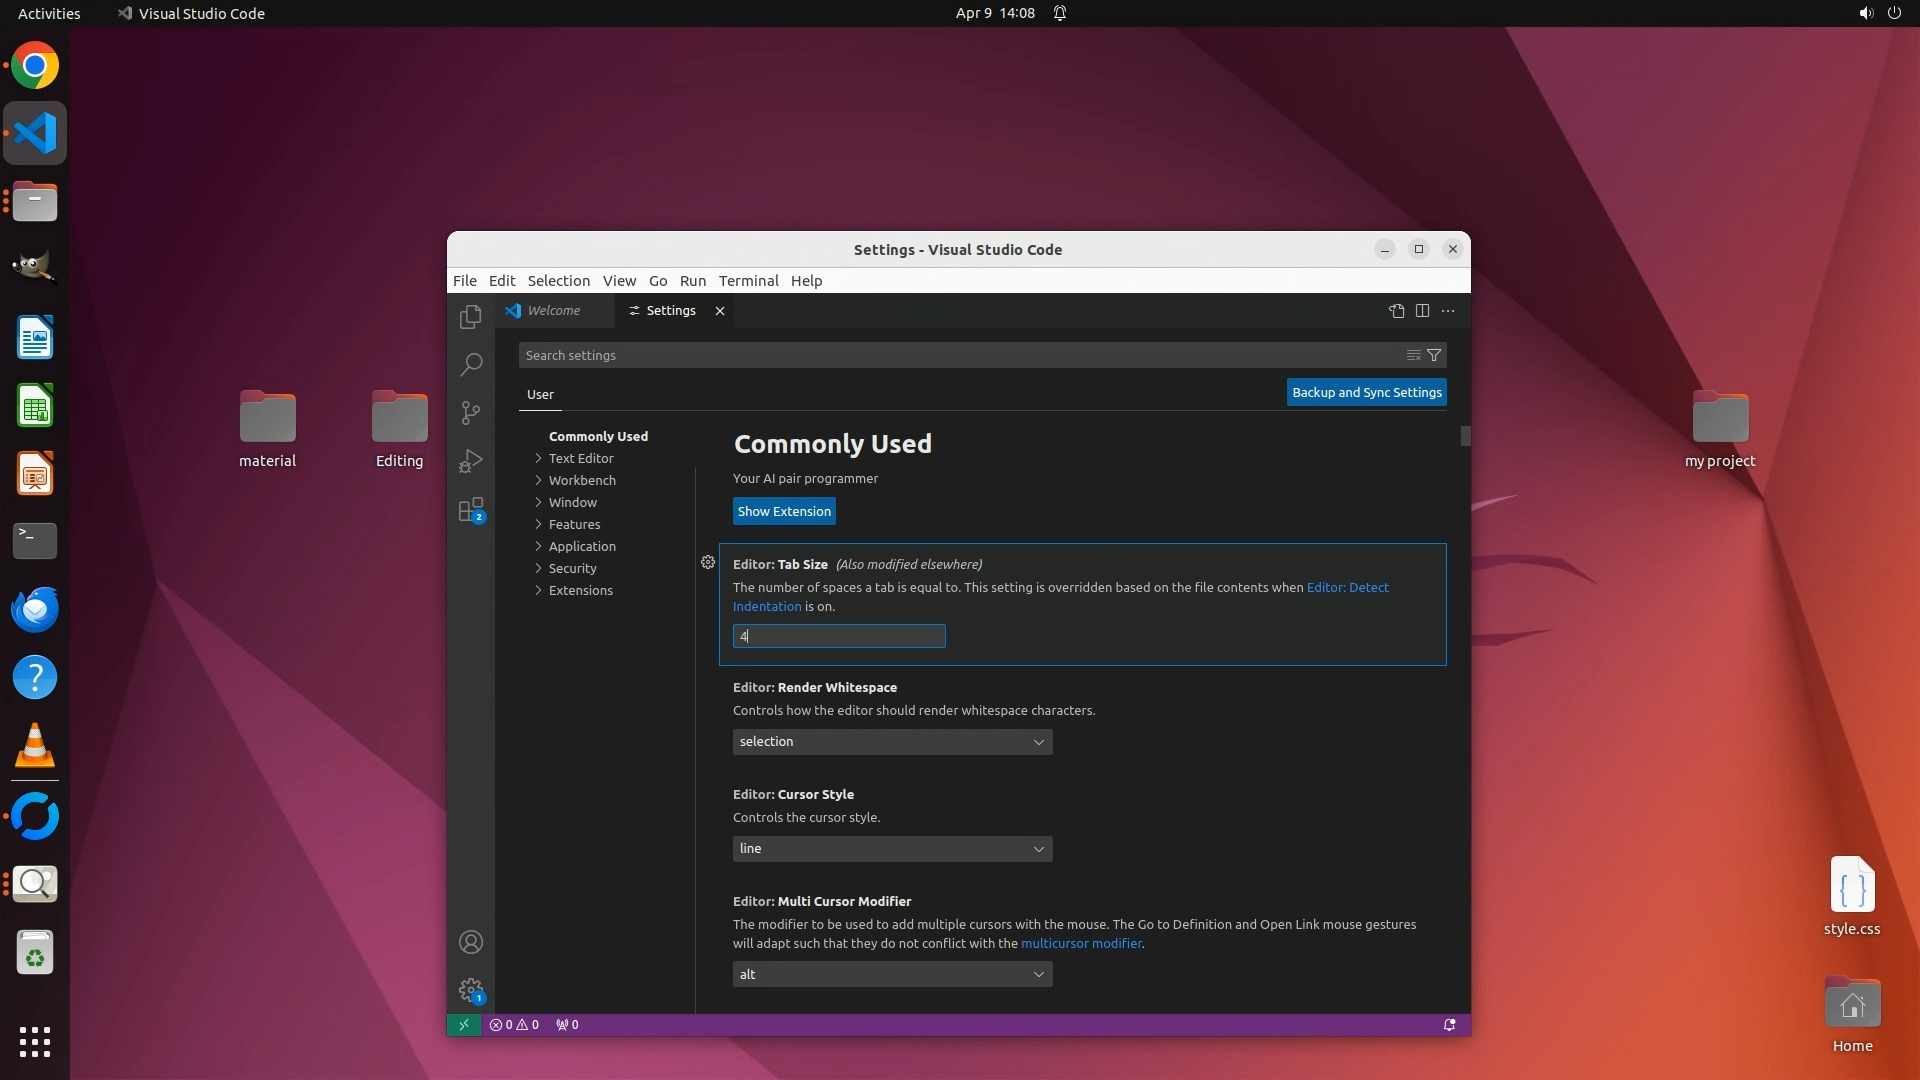The width and height of the screenshot is (1920, 1080).
Task: Click the Split Editor Right icon
Action: tap(1422, 311)
